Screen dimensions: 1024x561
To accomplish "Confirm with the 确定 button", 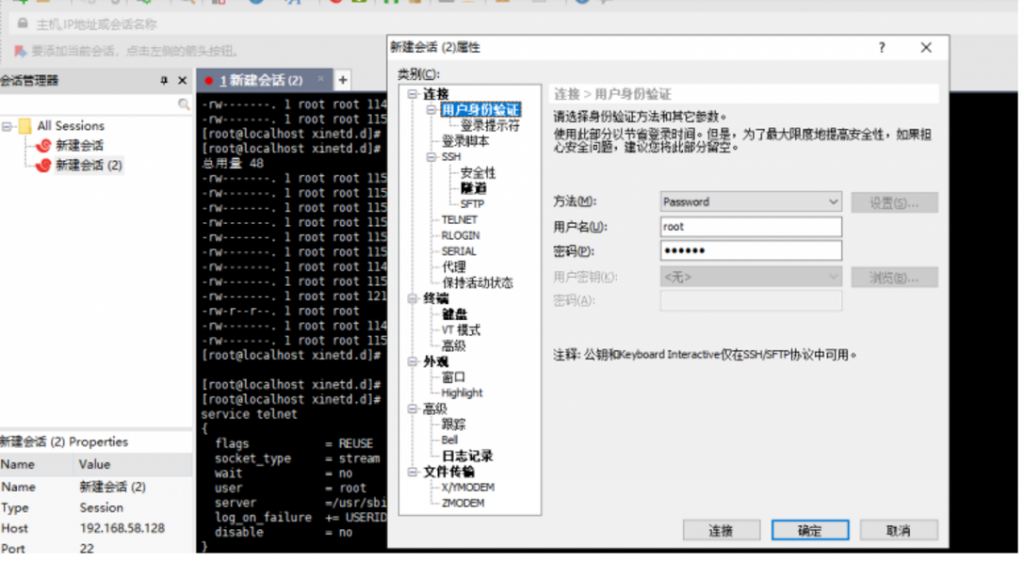I will click(809, 530).
